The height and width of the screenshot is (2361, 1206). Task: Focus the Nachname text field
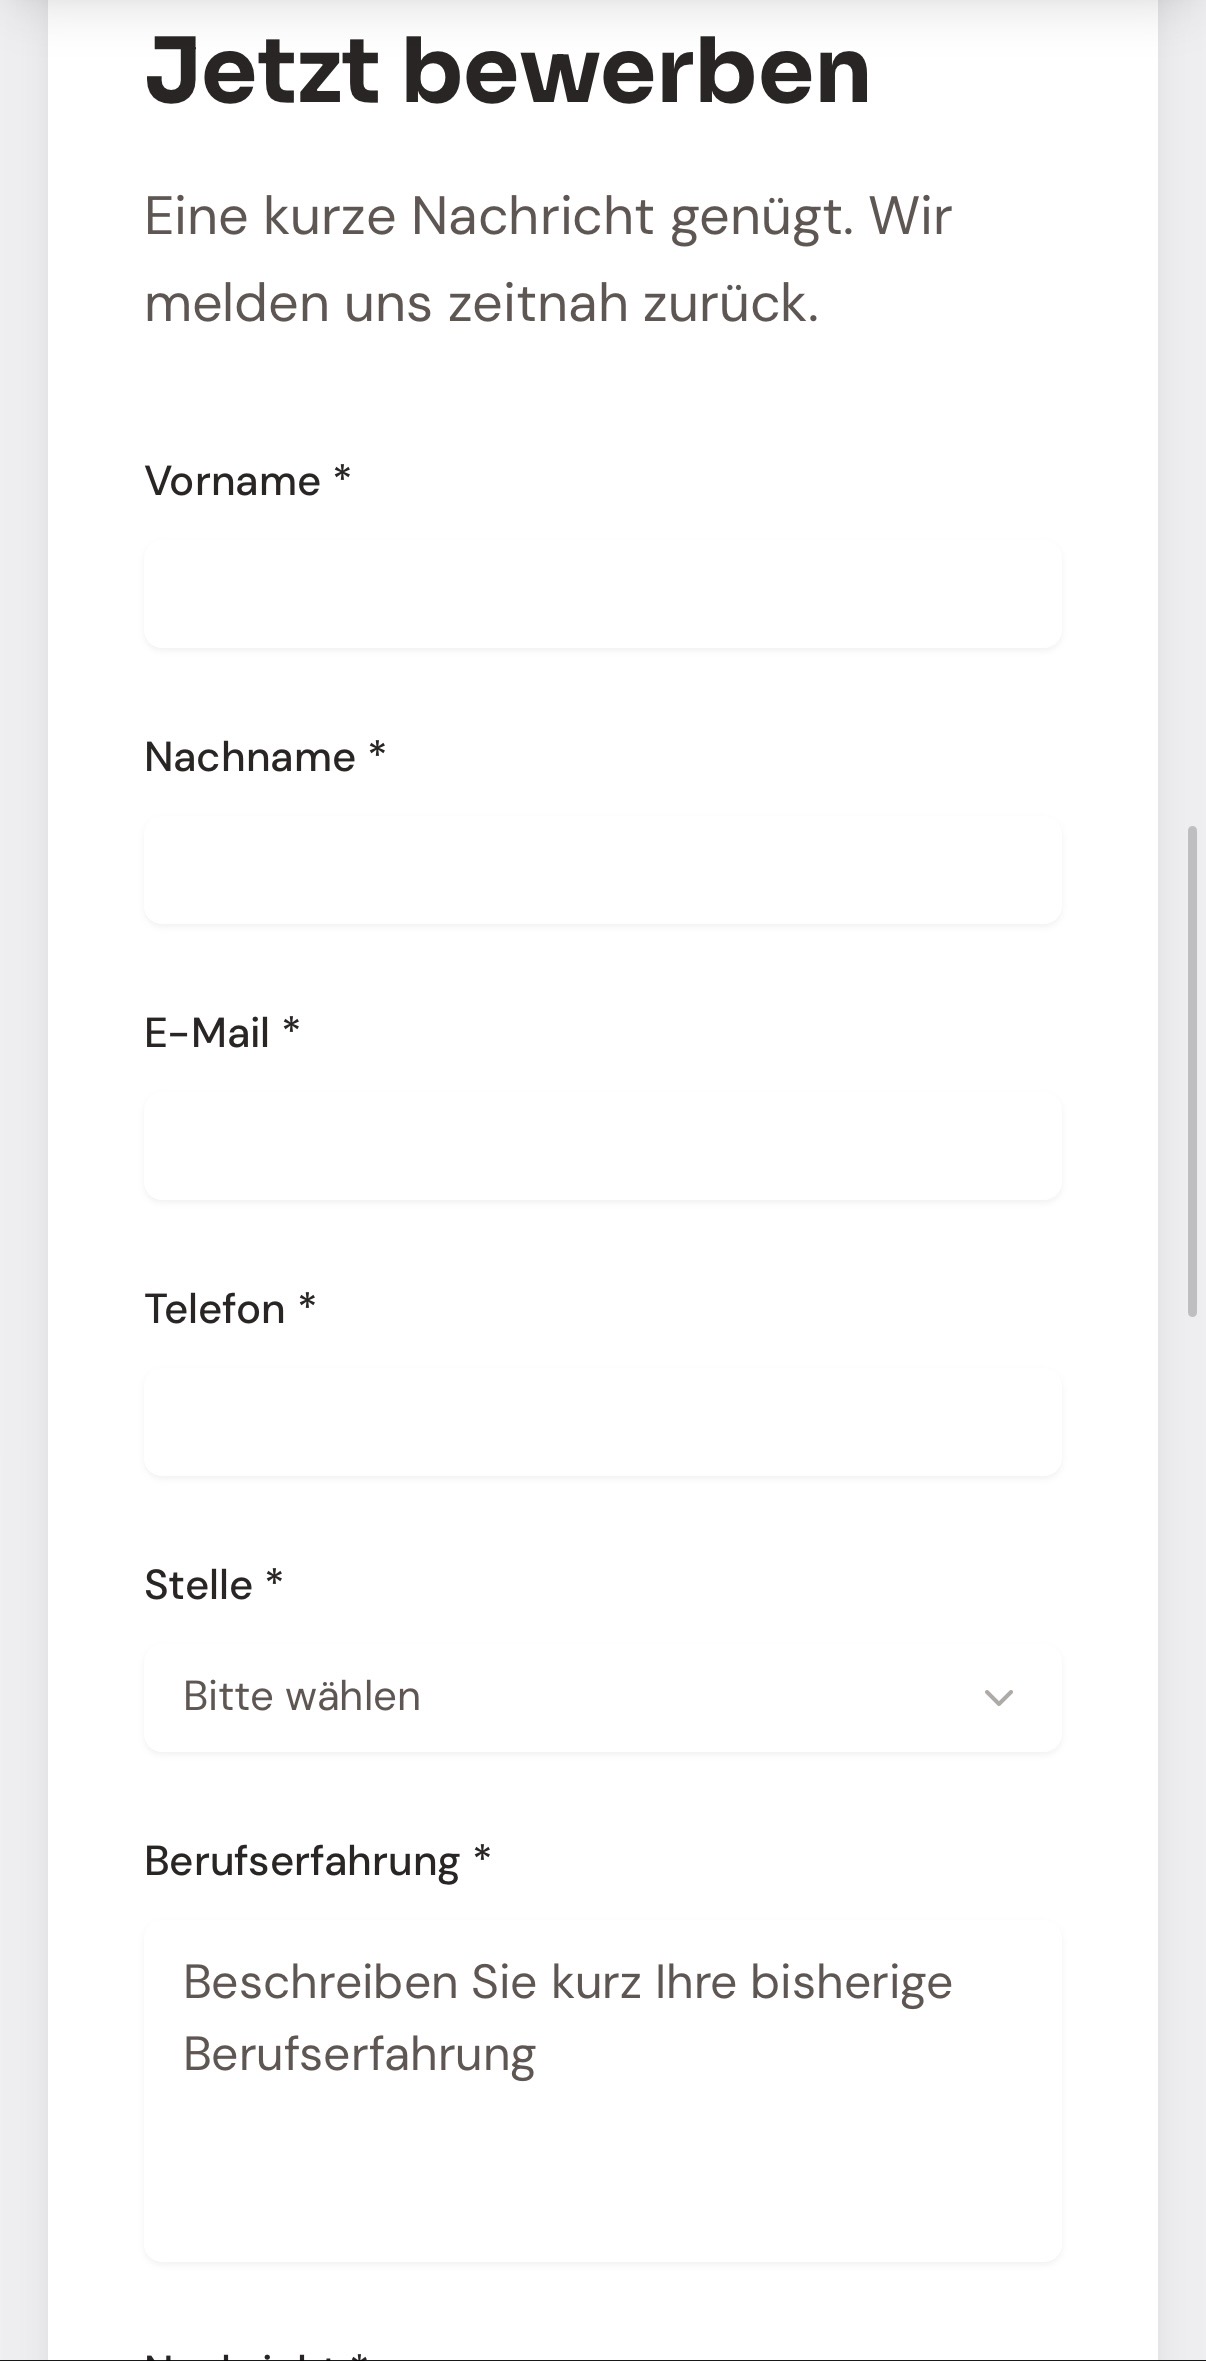(602, 869)
